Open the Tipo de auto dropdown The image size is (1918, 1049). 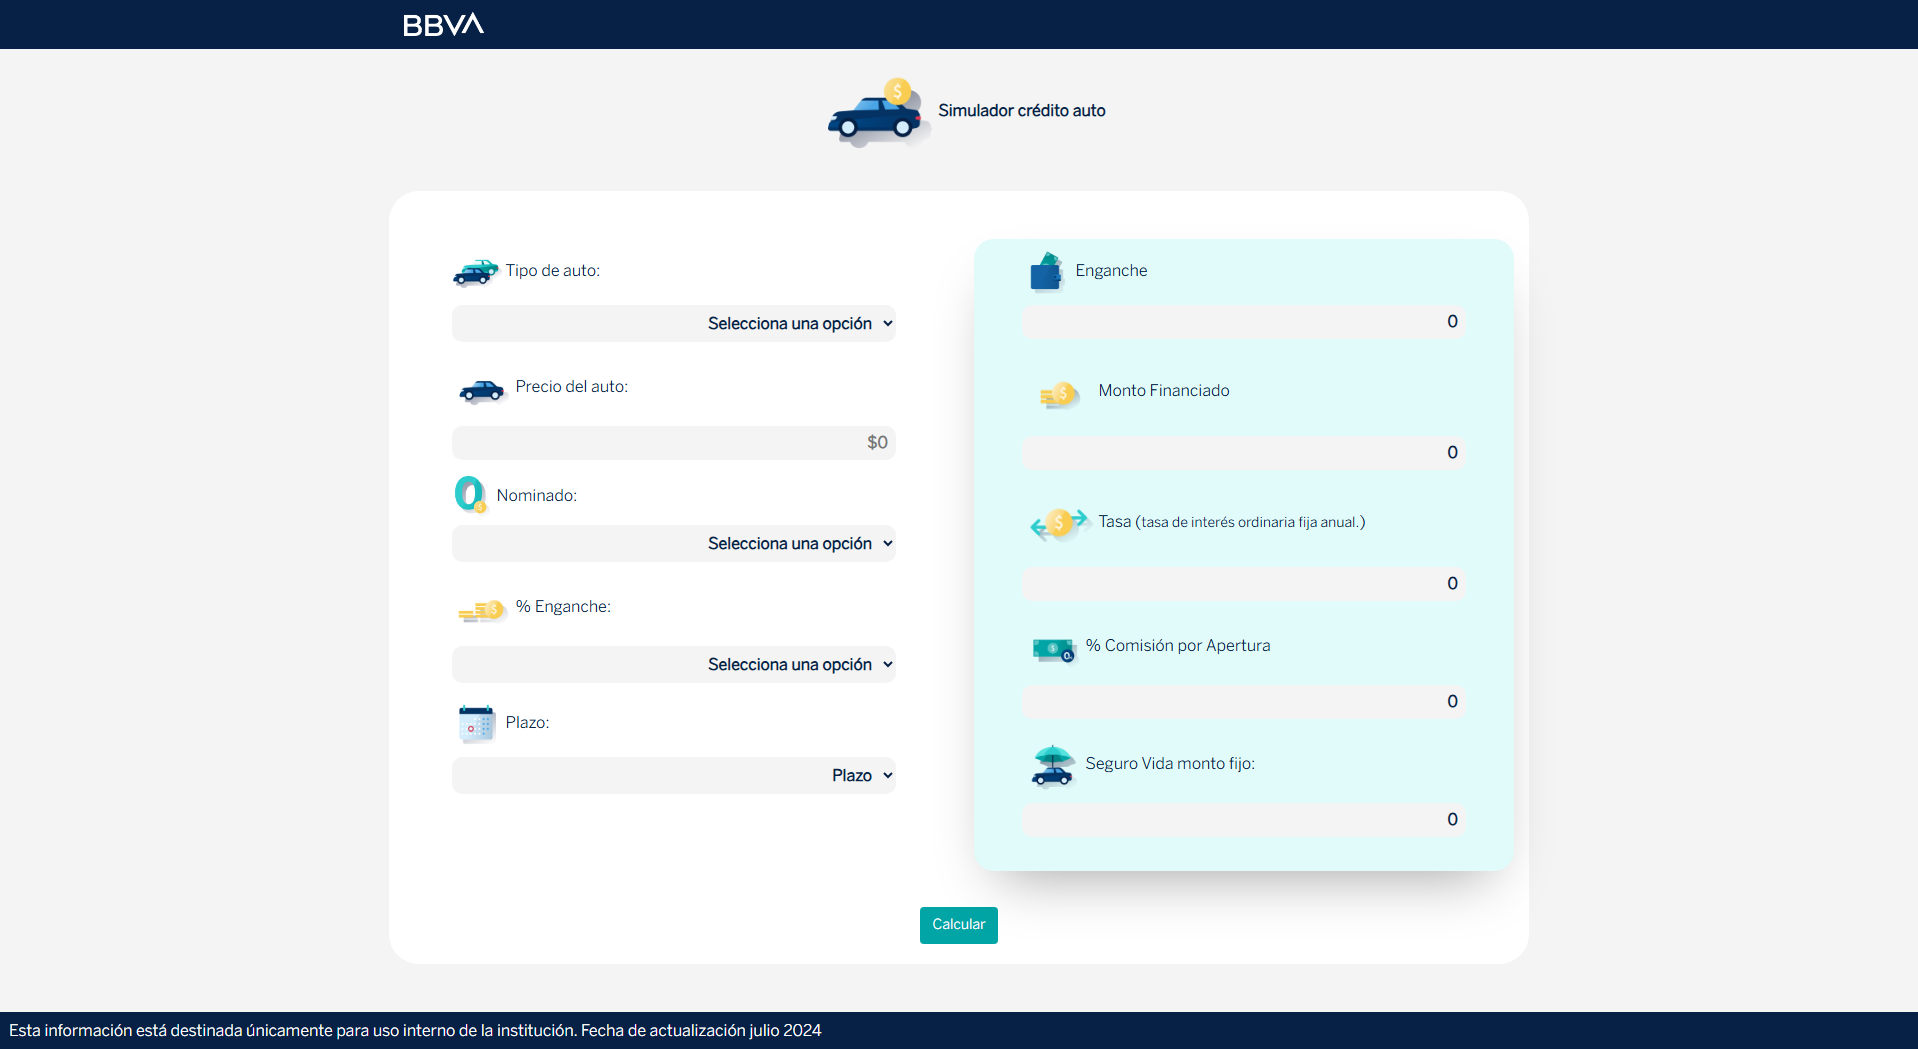click(674, 323)
